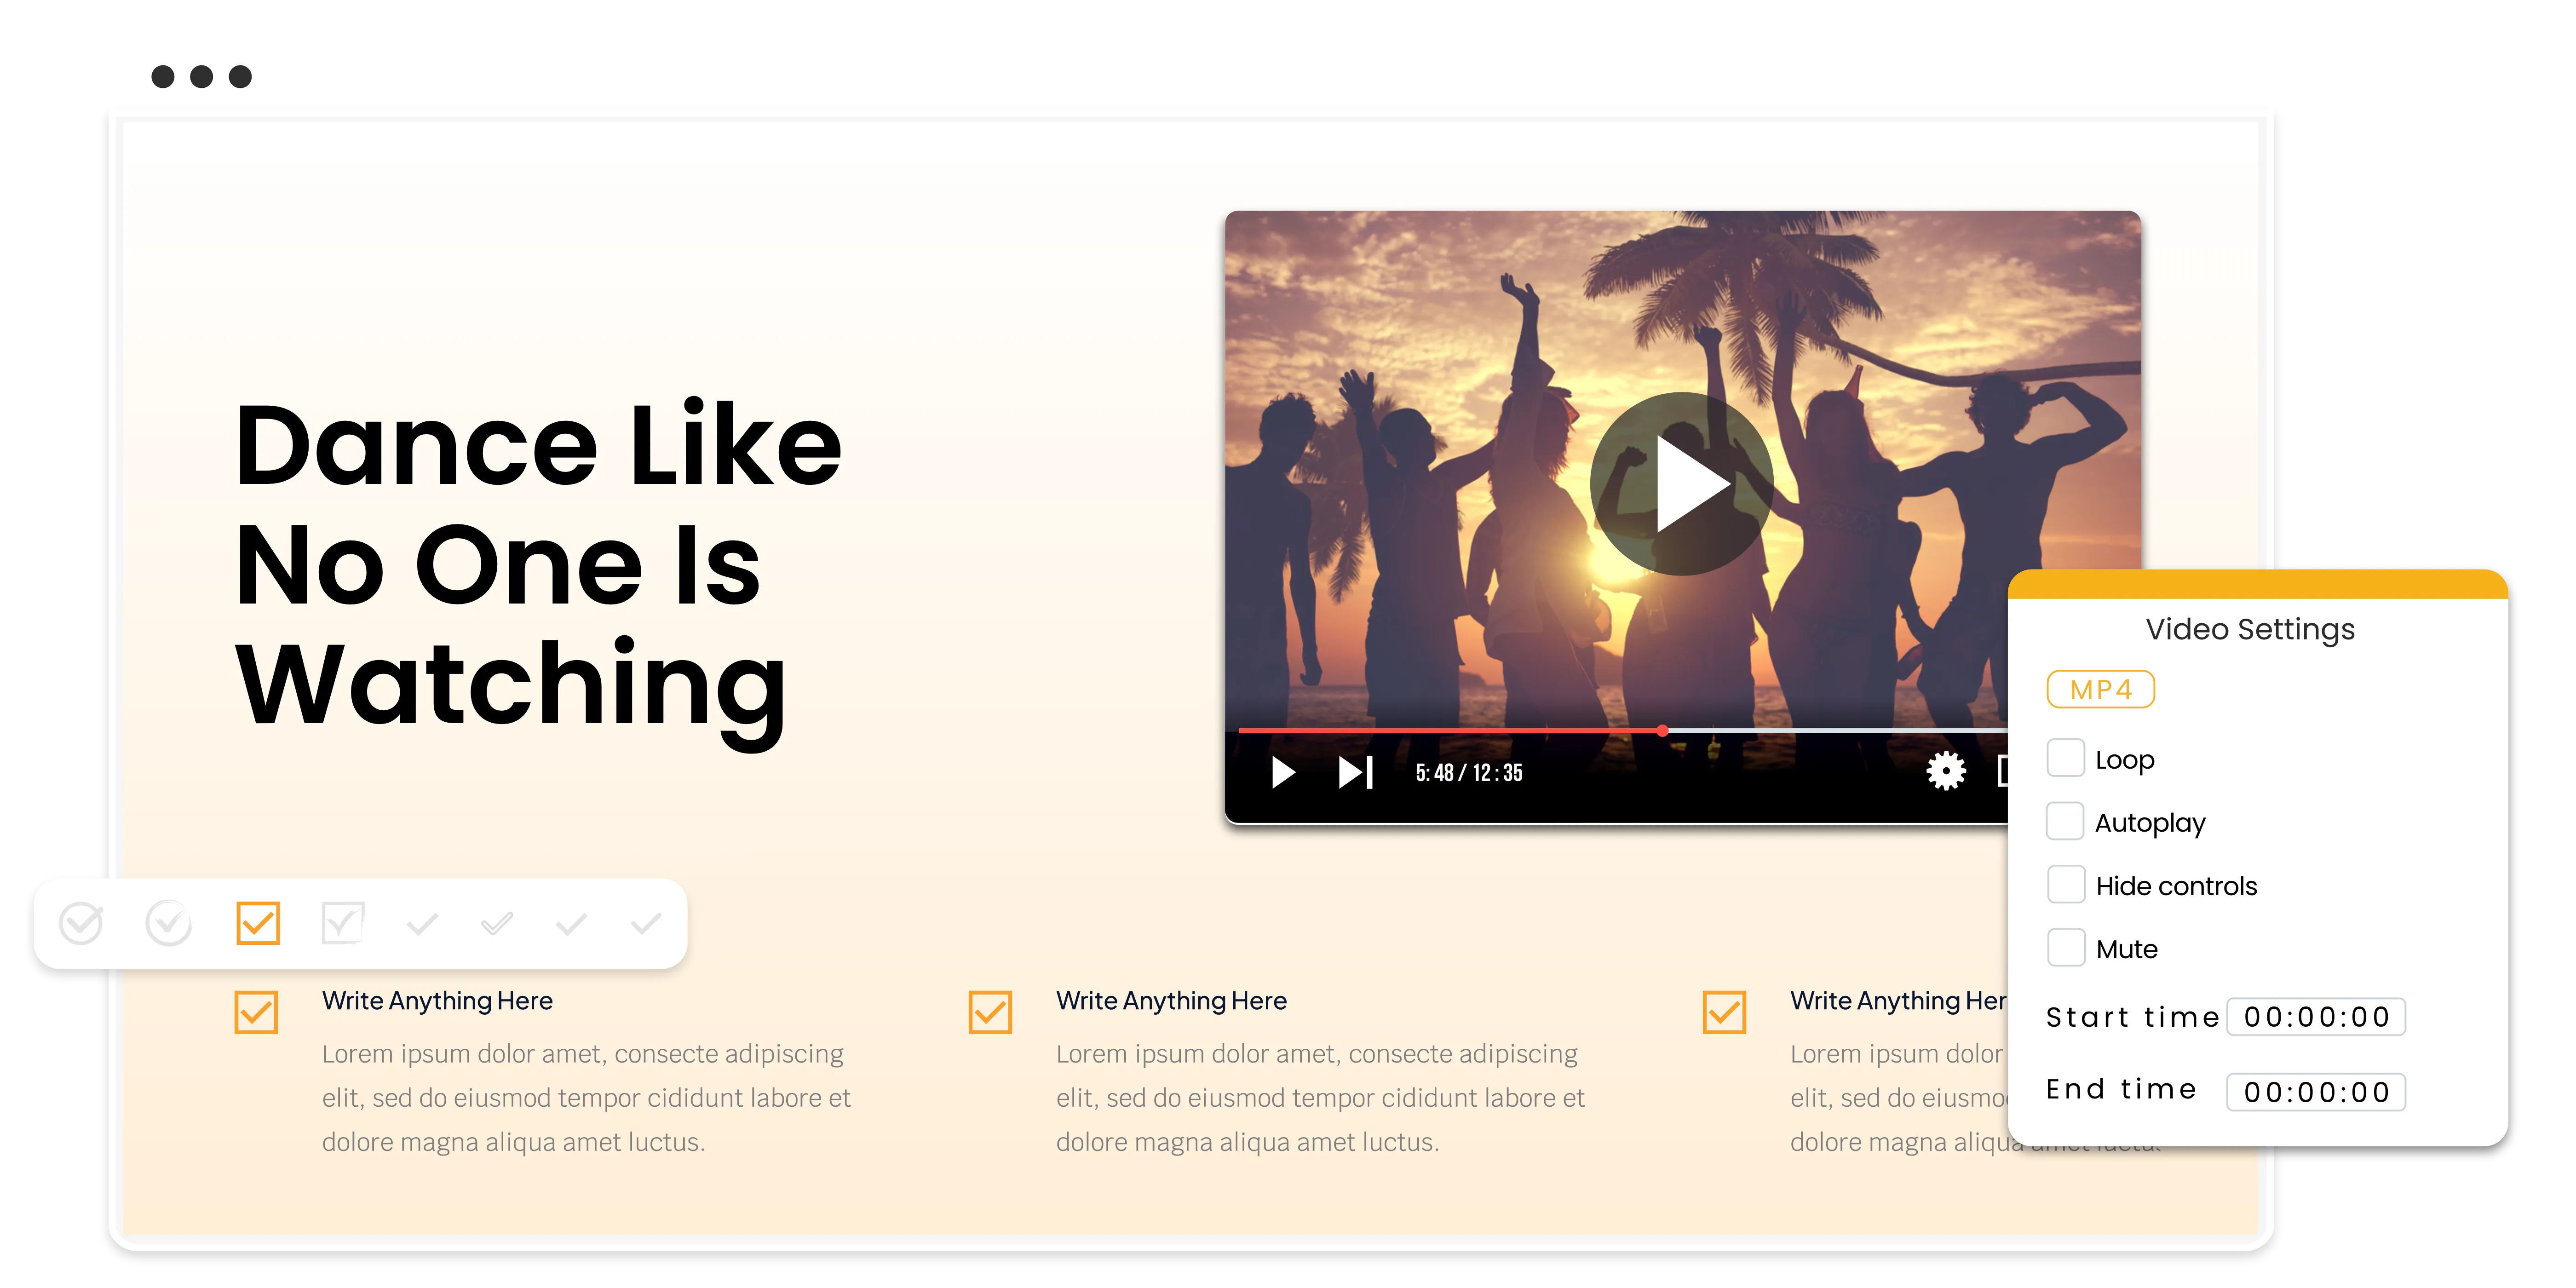The width and height of the screenshot is (2576, 1288).
Task: Skip to next video with skip icon
Action: (1355, 772)
